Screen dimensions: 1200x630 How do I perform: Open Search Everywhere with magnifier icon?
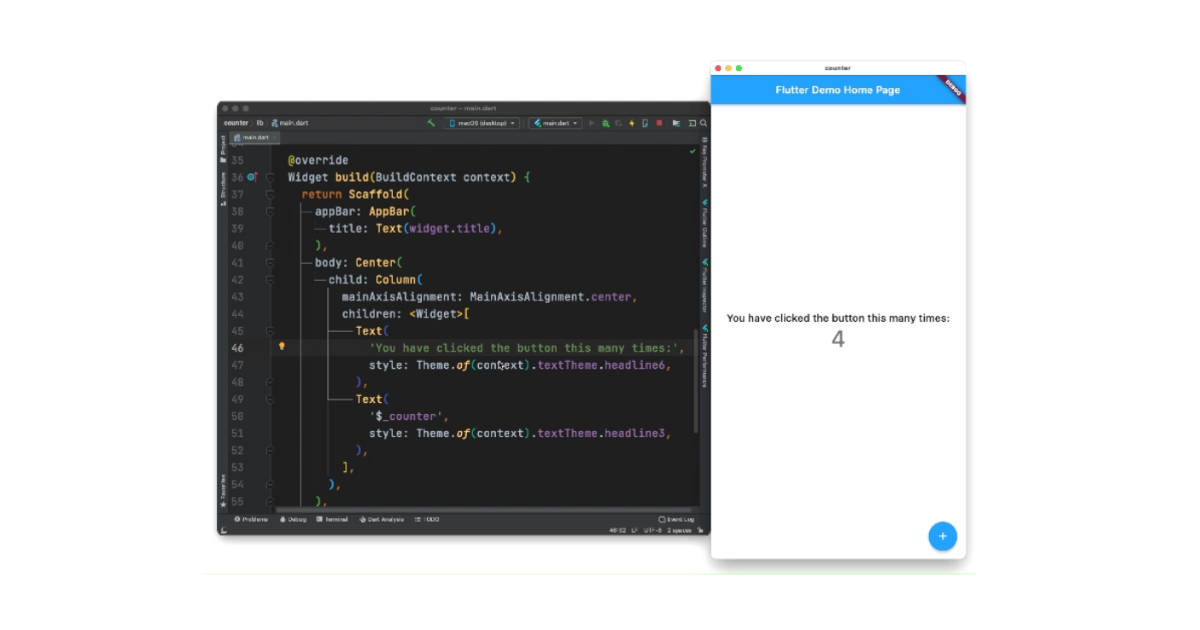(703, 122)
